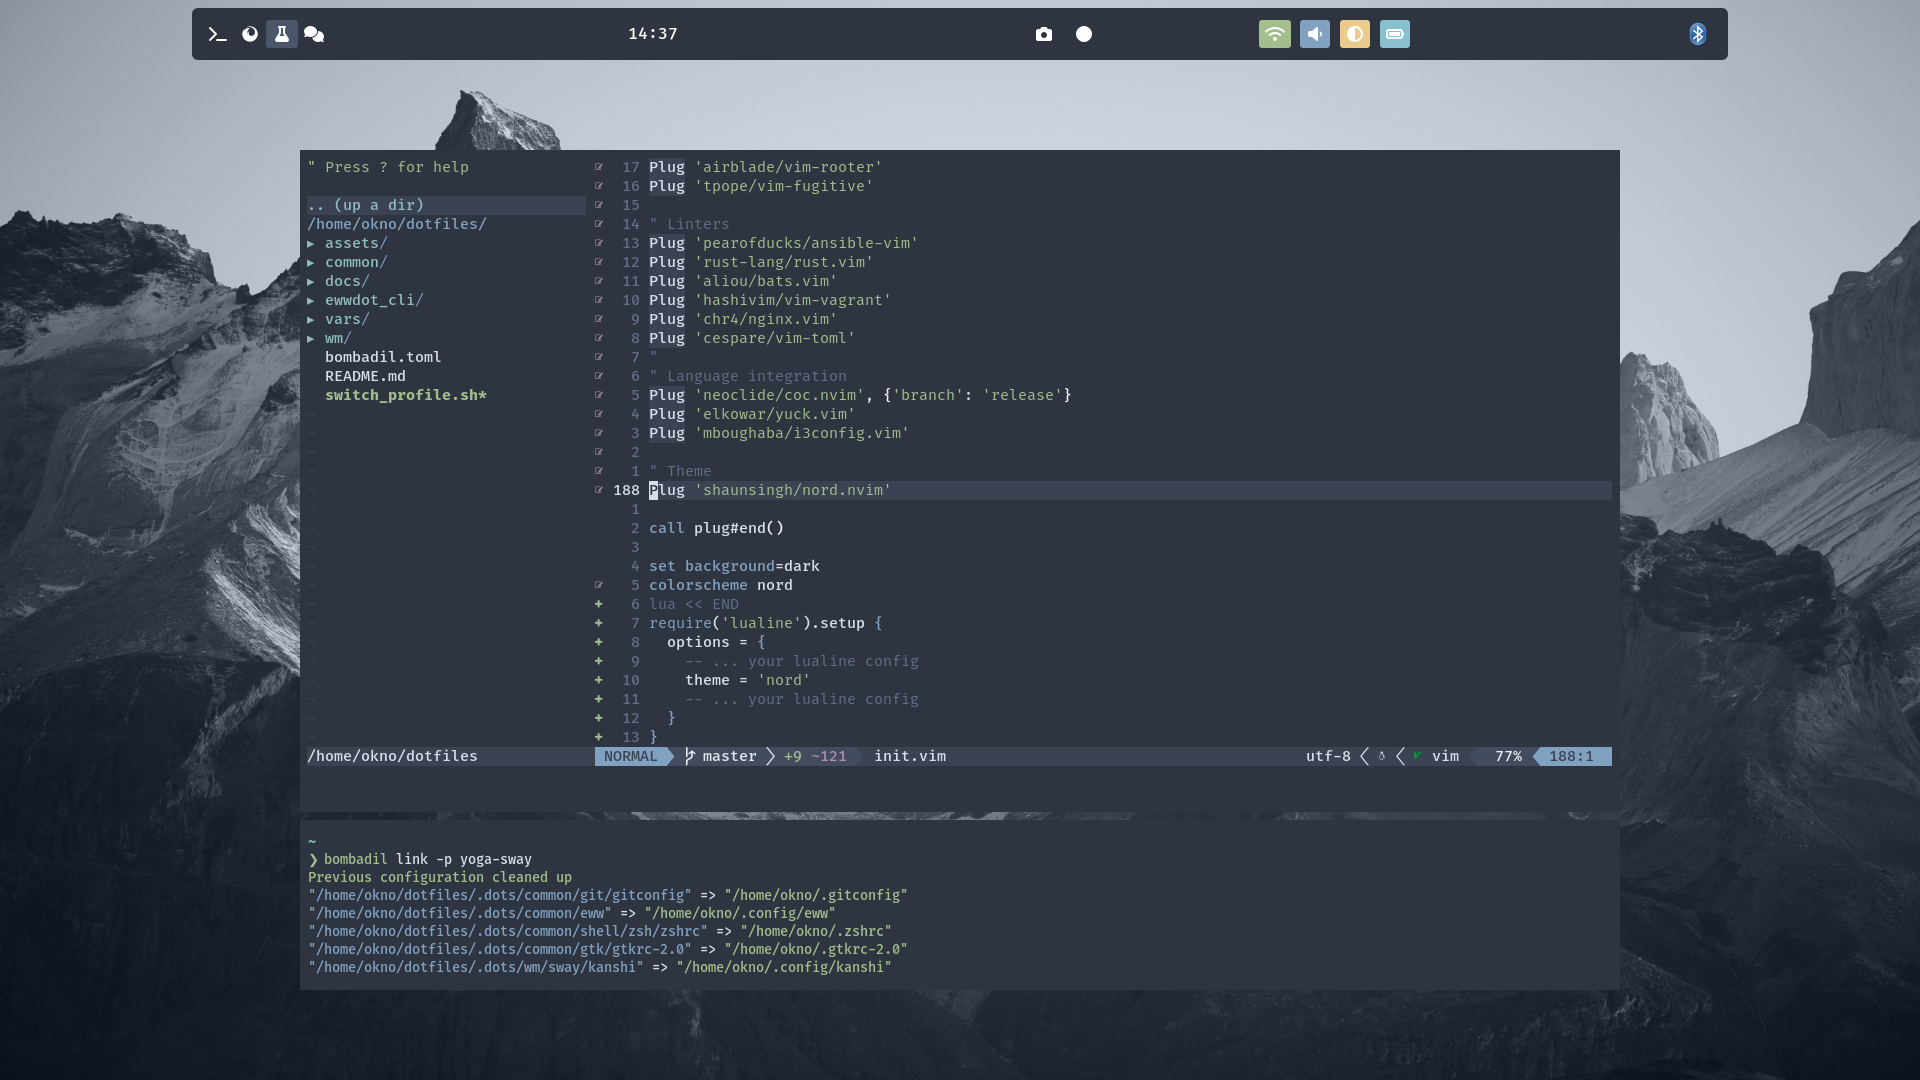Click the 'elkowar/yuck.vim' plugin string

point(775,414)
